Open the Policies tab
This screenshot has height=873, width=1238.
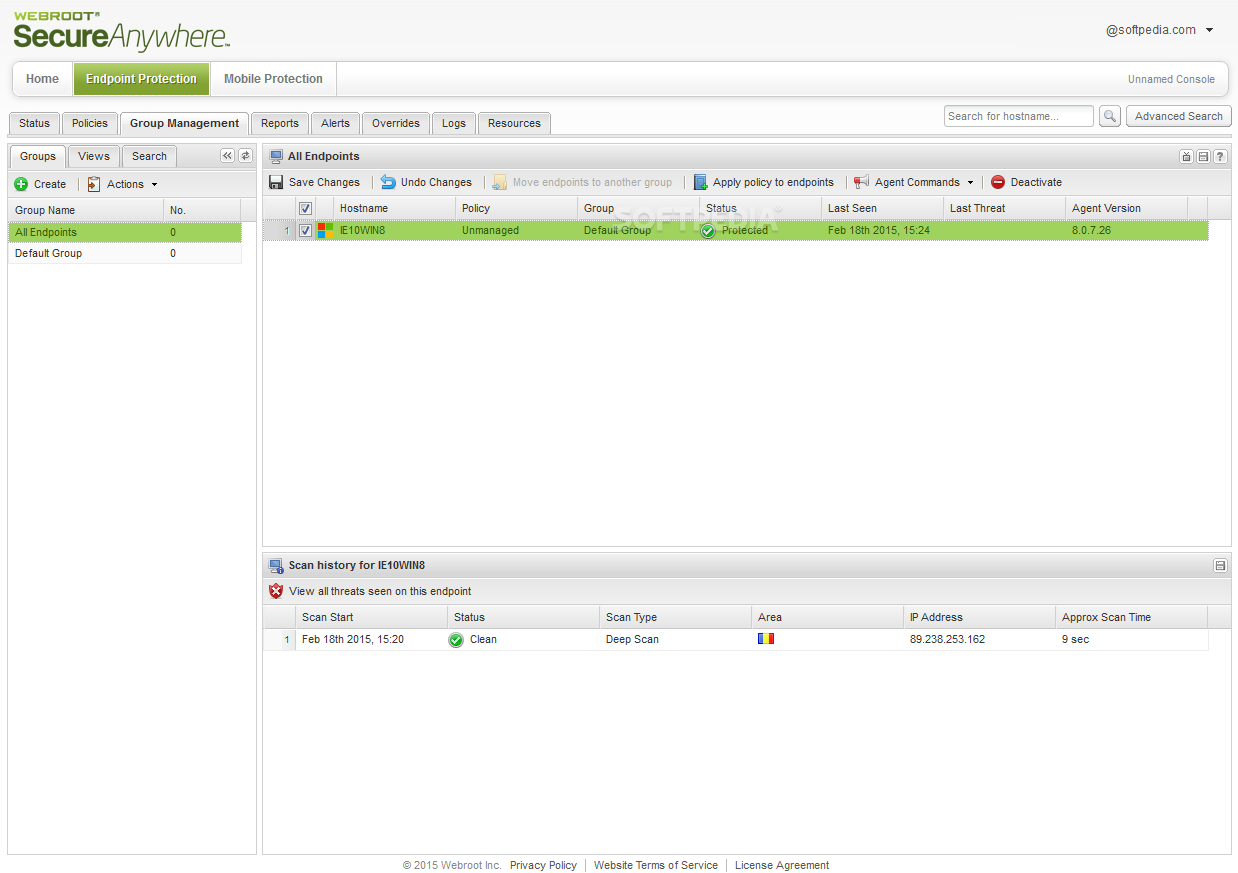90,123
